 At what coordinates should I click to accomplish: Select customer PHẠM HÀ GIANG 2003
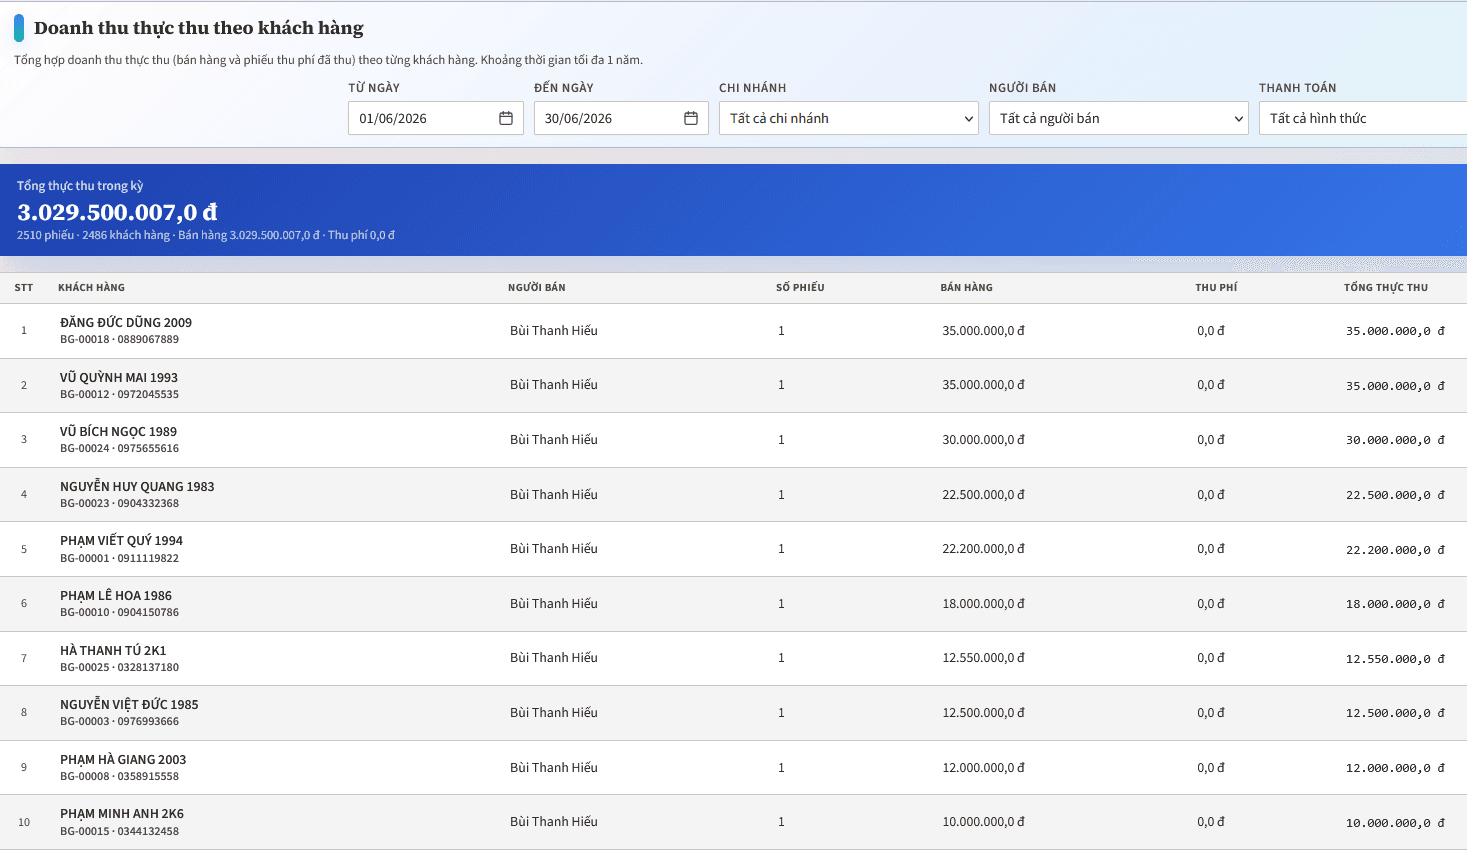(123, 759)
